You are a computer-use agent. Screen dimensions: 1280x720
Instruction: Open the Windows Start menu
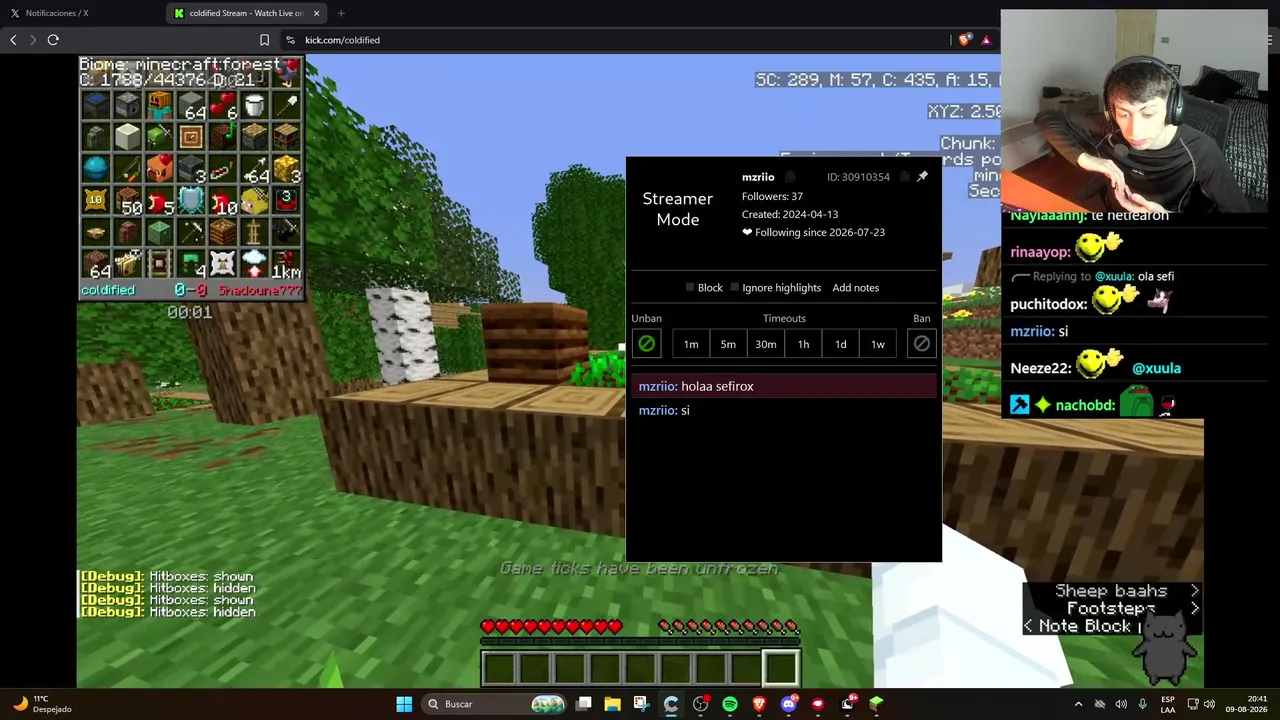click(x=404, y=704)
